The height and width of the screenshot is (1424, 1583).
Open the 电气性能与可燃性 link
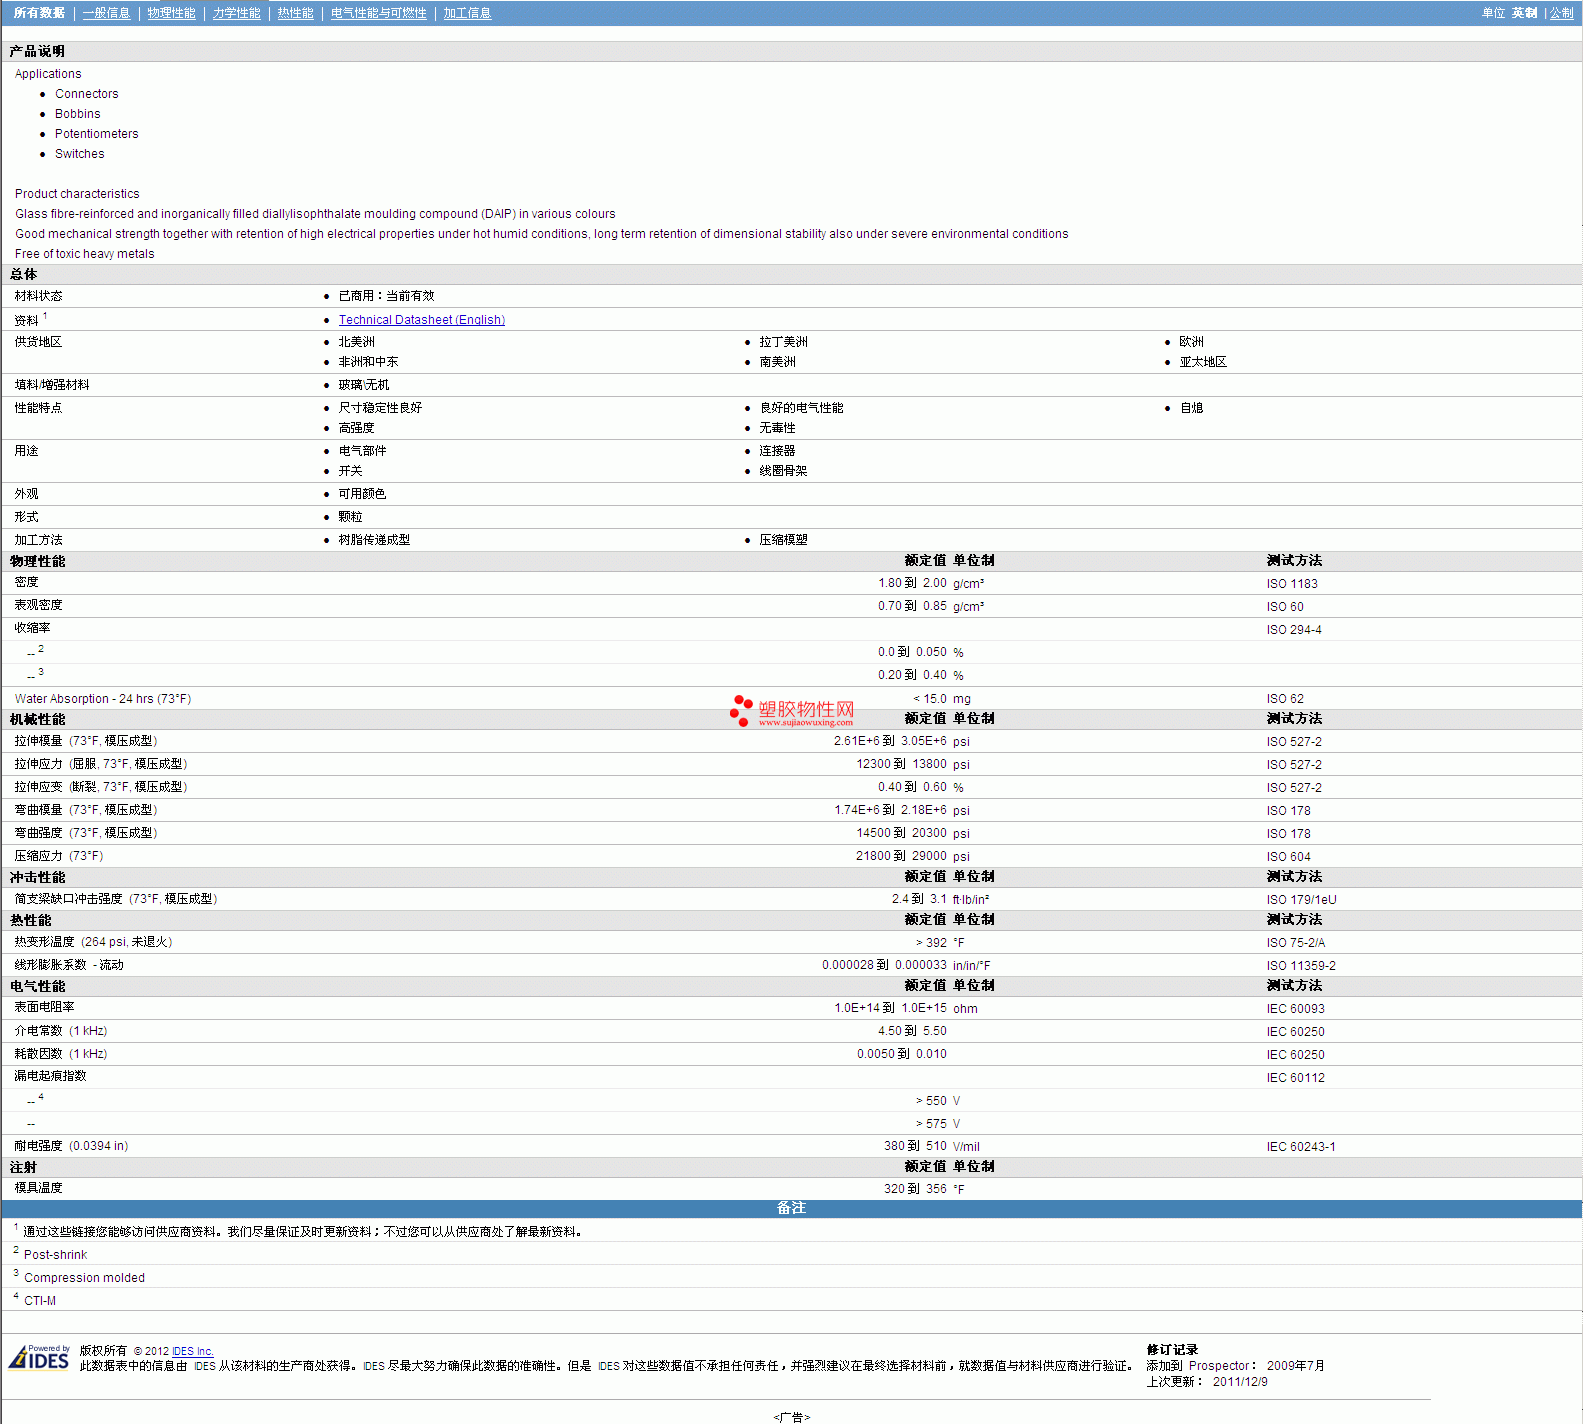coord(378,13)
